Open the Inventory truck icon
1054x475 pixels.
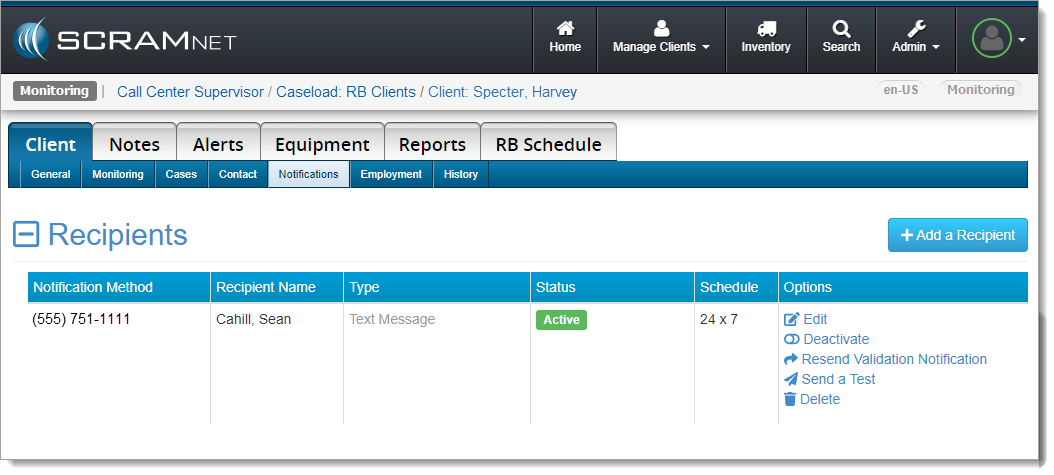(x=766, y=29)
